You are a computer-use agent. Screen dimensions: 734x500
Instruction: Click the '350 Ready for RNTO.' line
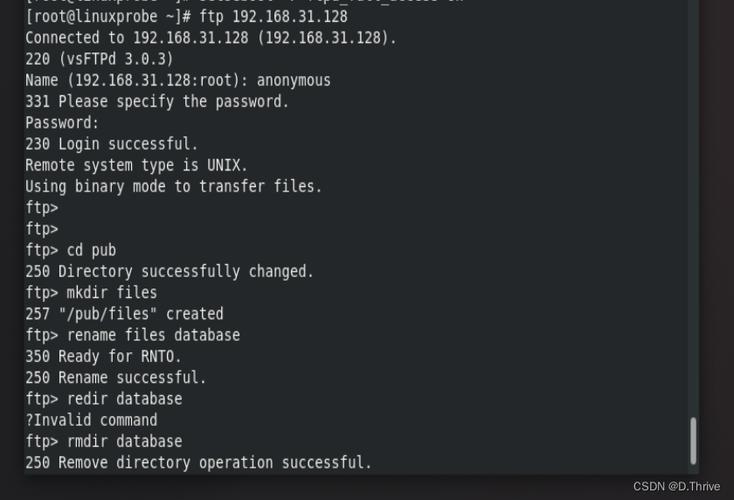[x=103, y=356]
